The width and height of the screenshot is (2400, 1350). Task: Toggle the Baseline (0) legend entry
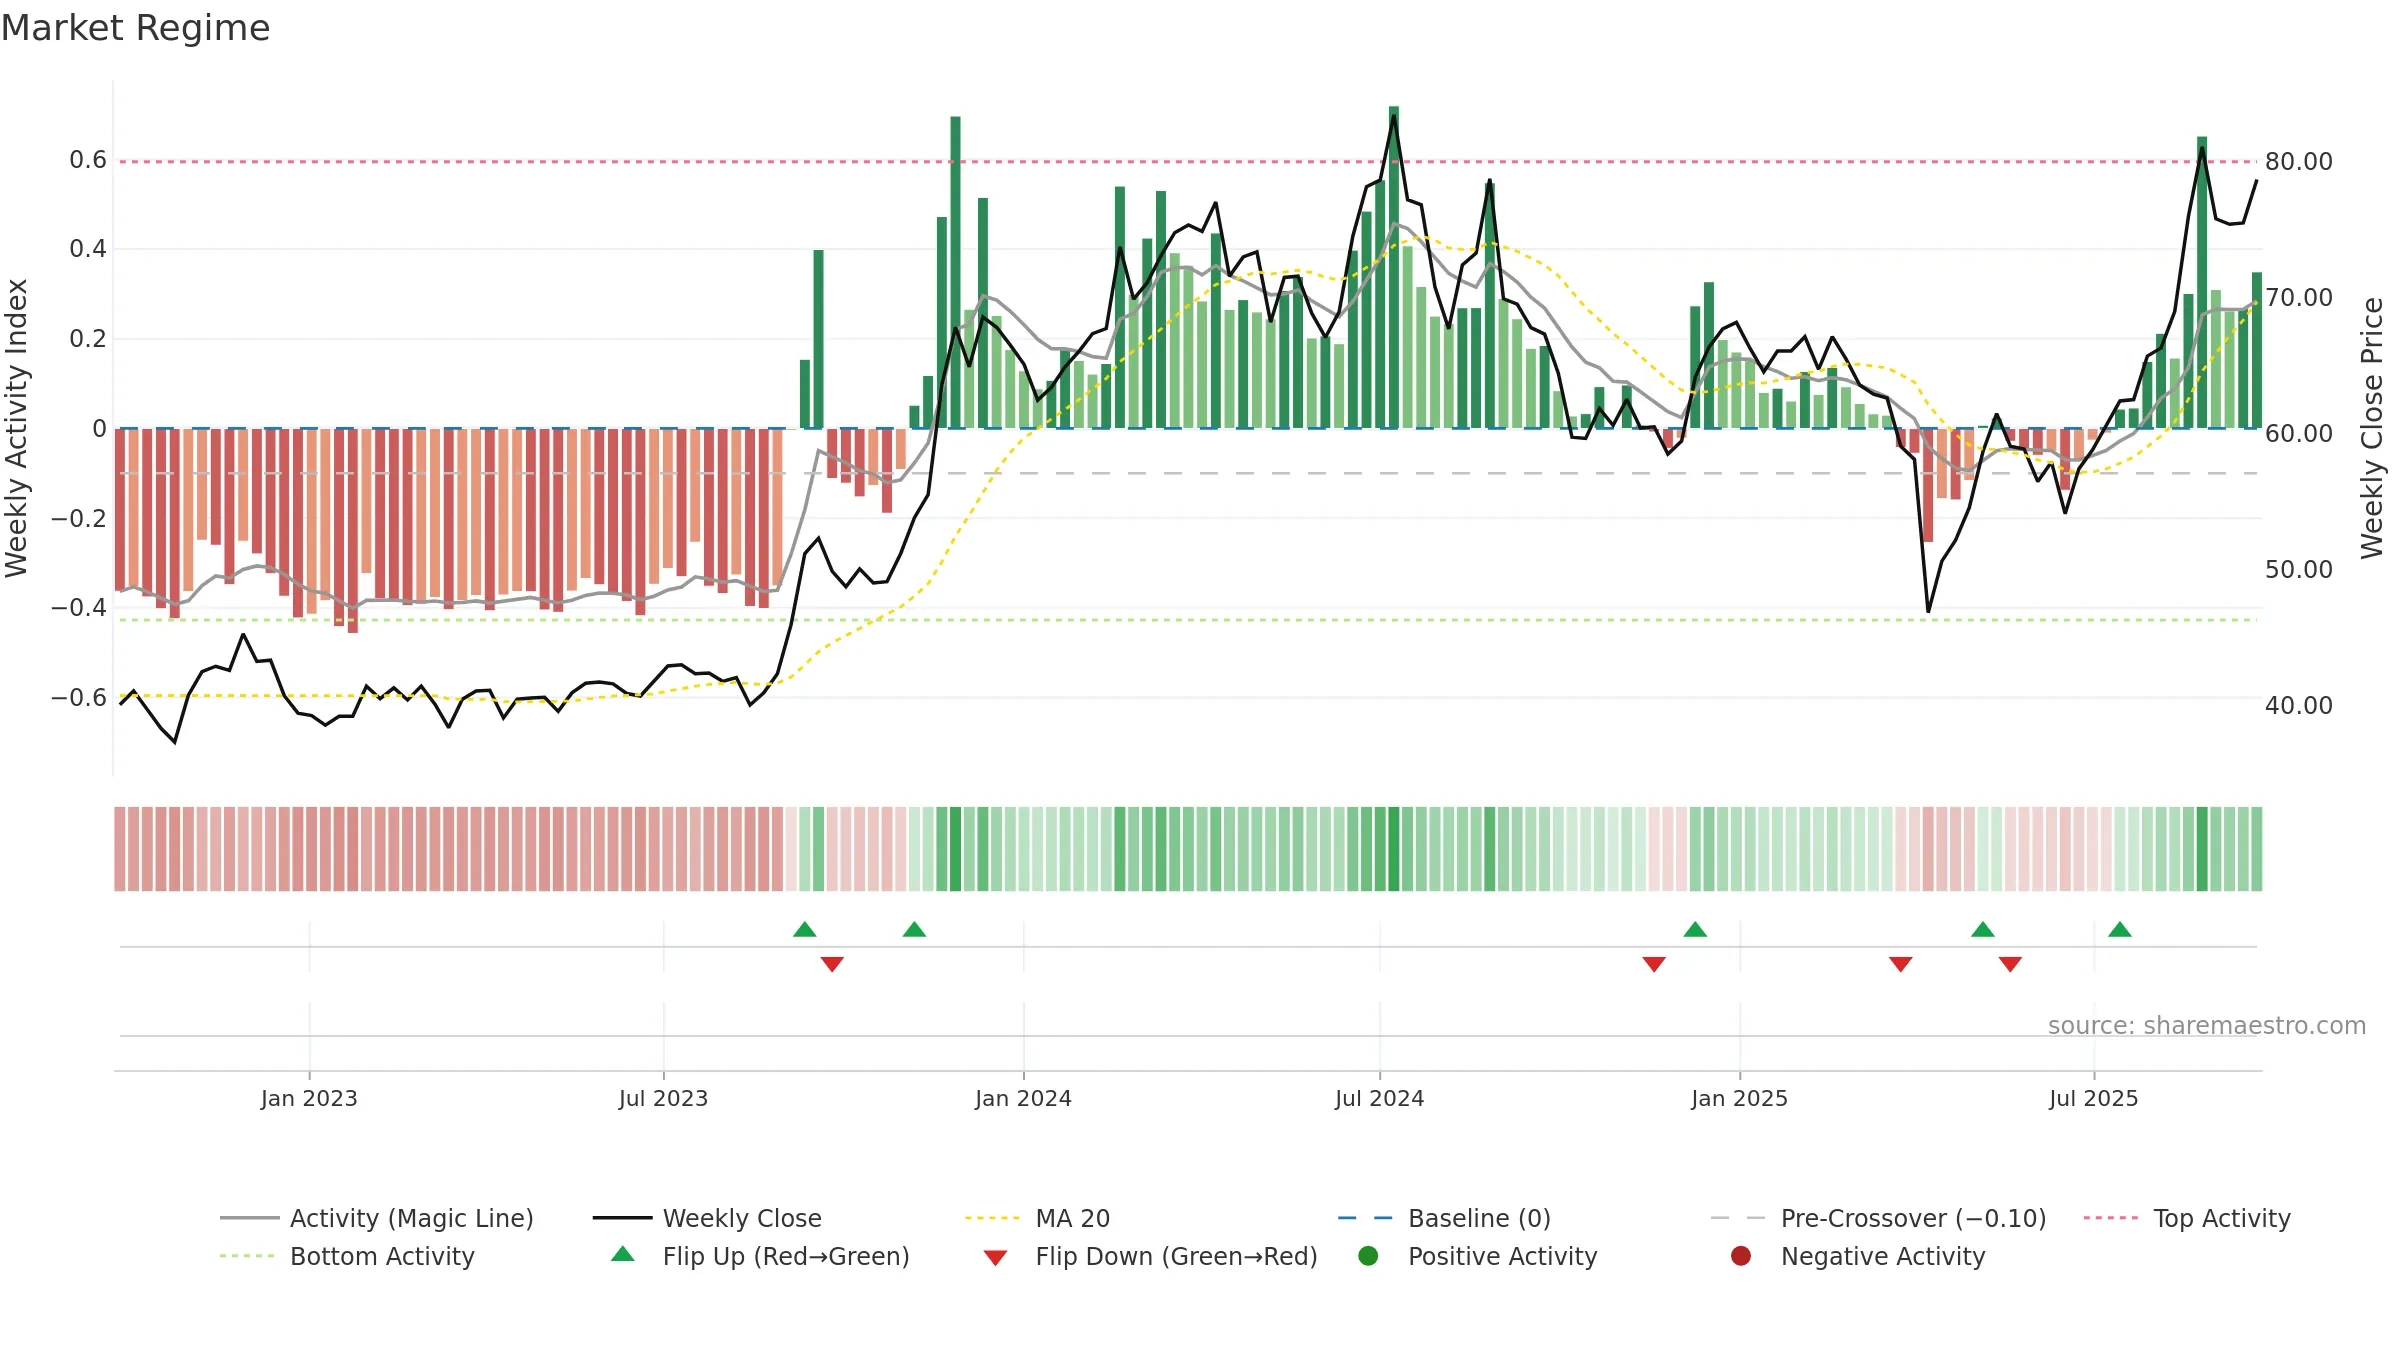coord(1444,1218)
